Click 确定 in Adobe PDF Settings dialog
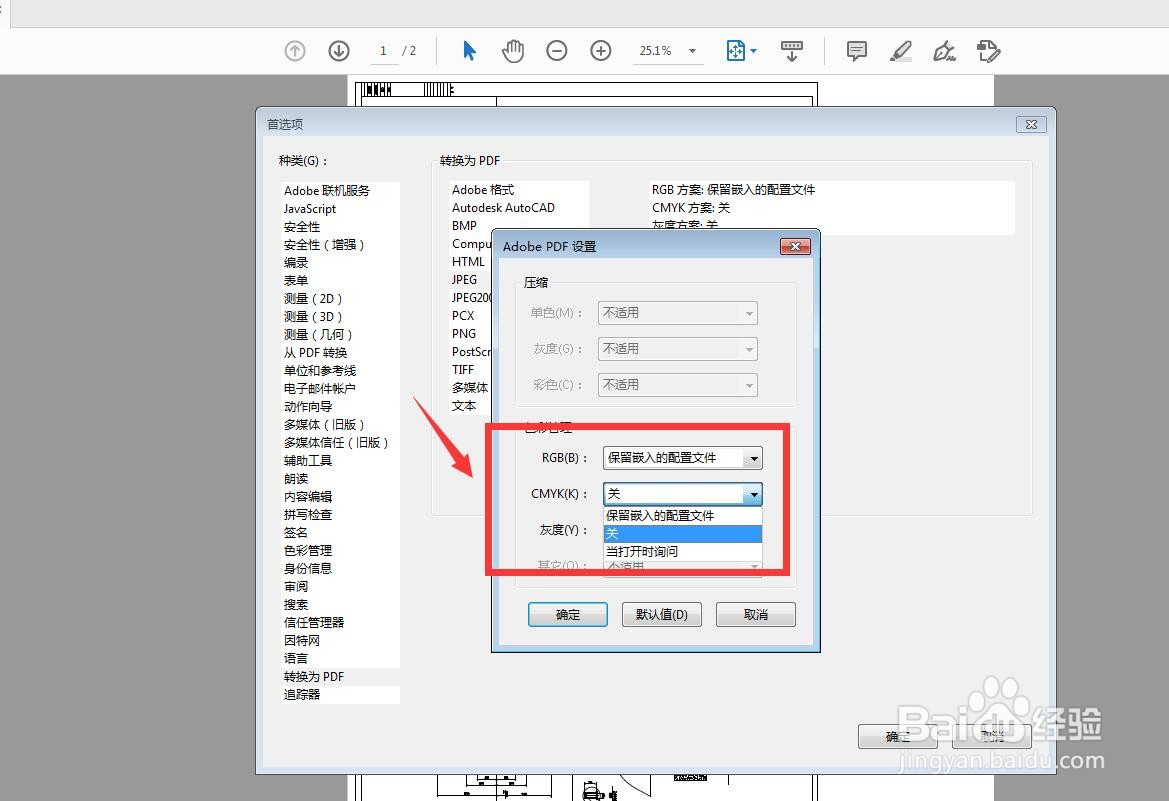The image size is (1169, 801). [568, 615]
